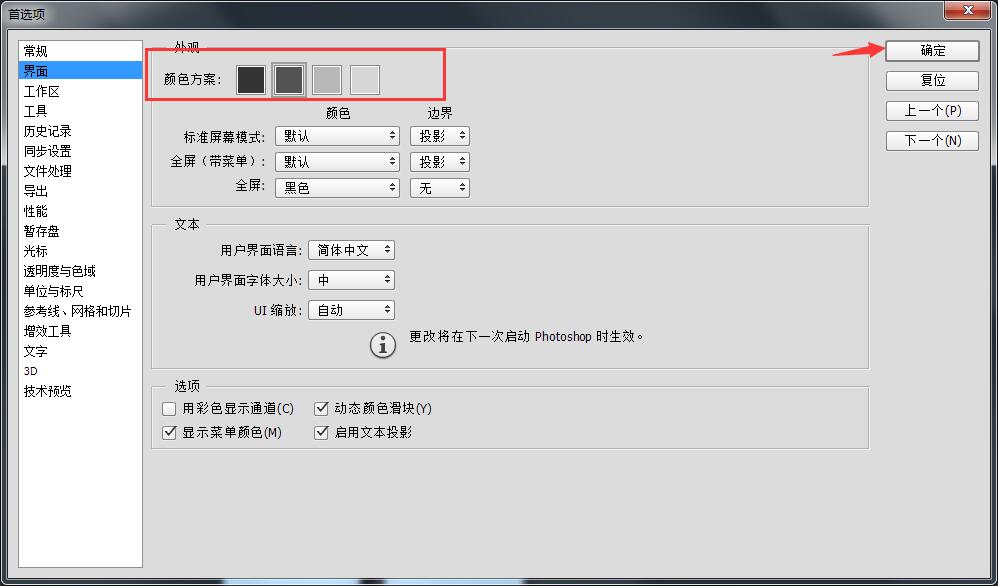Open the 全屏 border dropdown showing 无

tap(439, 187)
